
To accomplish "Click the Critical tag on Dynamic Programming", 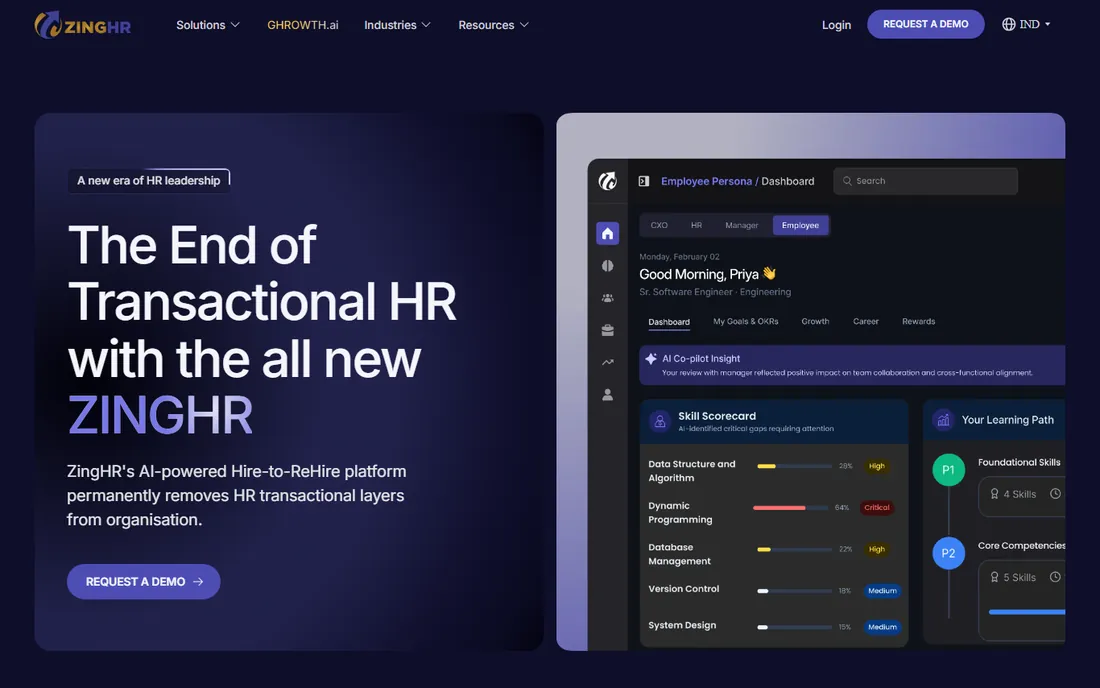I will tap(876, 507).
